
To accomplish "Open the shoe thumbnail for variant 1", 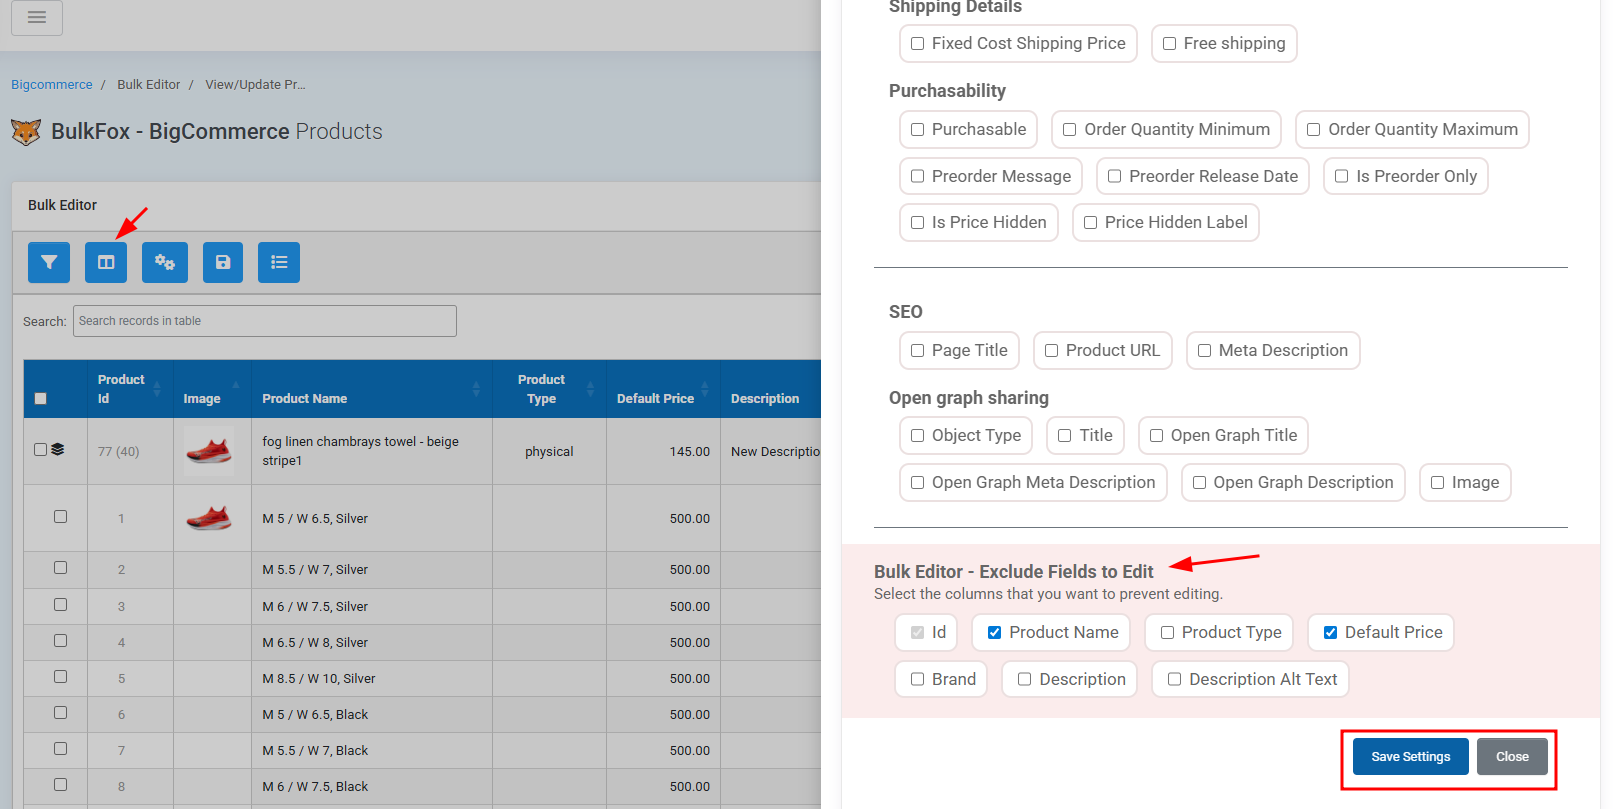I will coord(209,518).
